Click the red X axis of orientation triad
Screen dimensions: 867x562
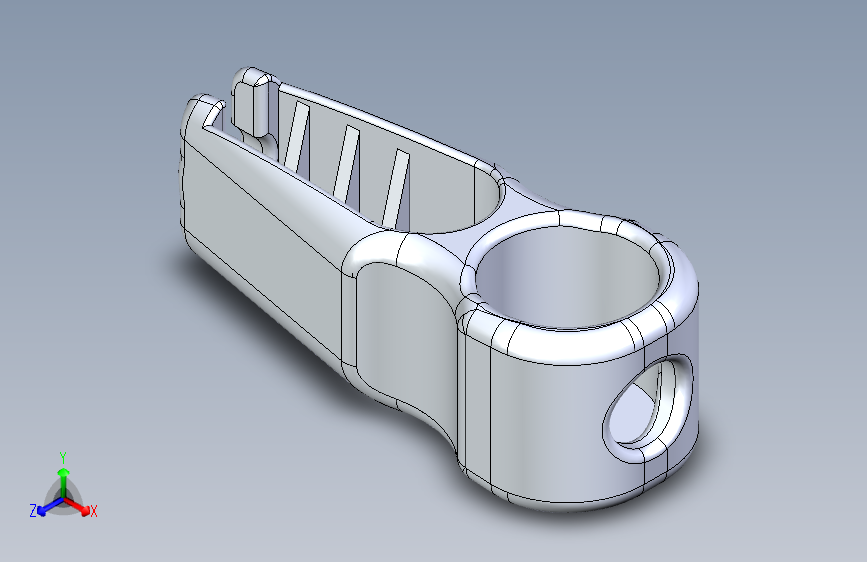[77, 506]
